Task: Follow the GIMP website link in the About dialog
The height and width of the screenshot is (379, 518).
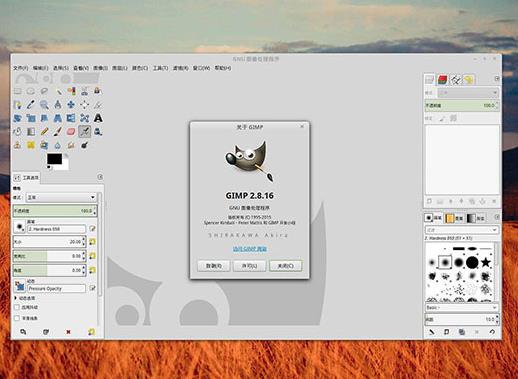Action: click(x=250, y=249)
